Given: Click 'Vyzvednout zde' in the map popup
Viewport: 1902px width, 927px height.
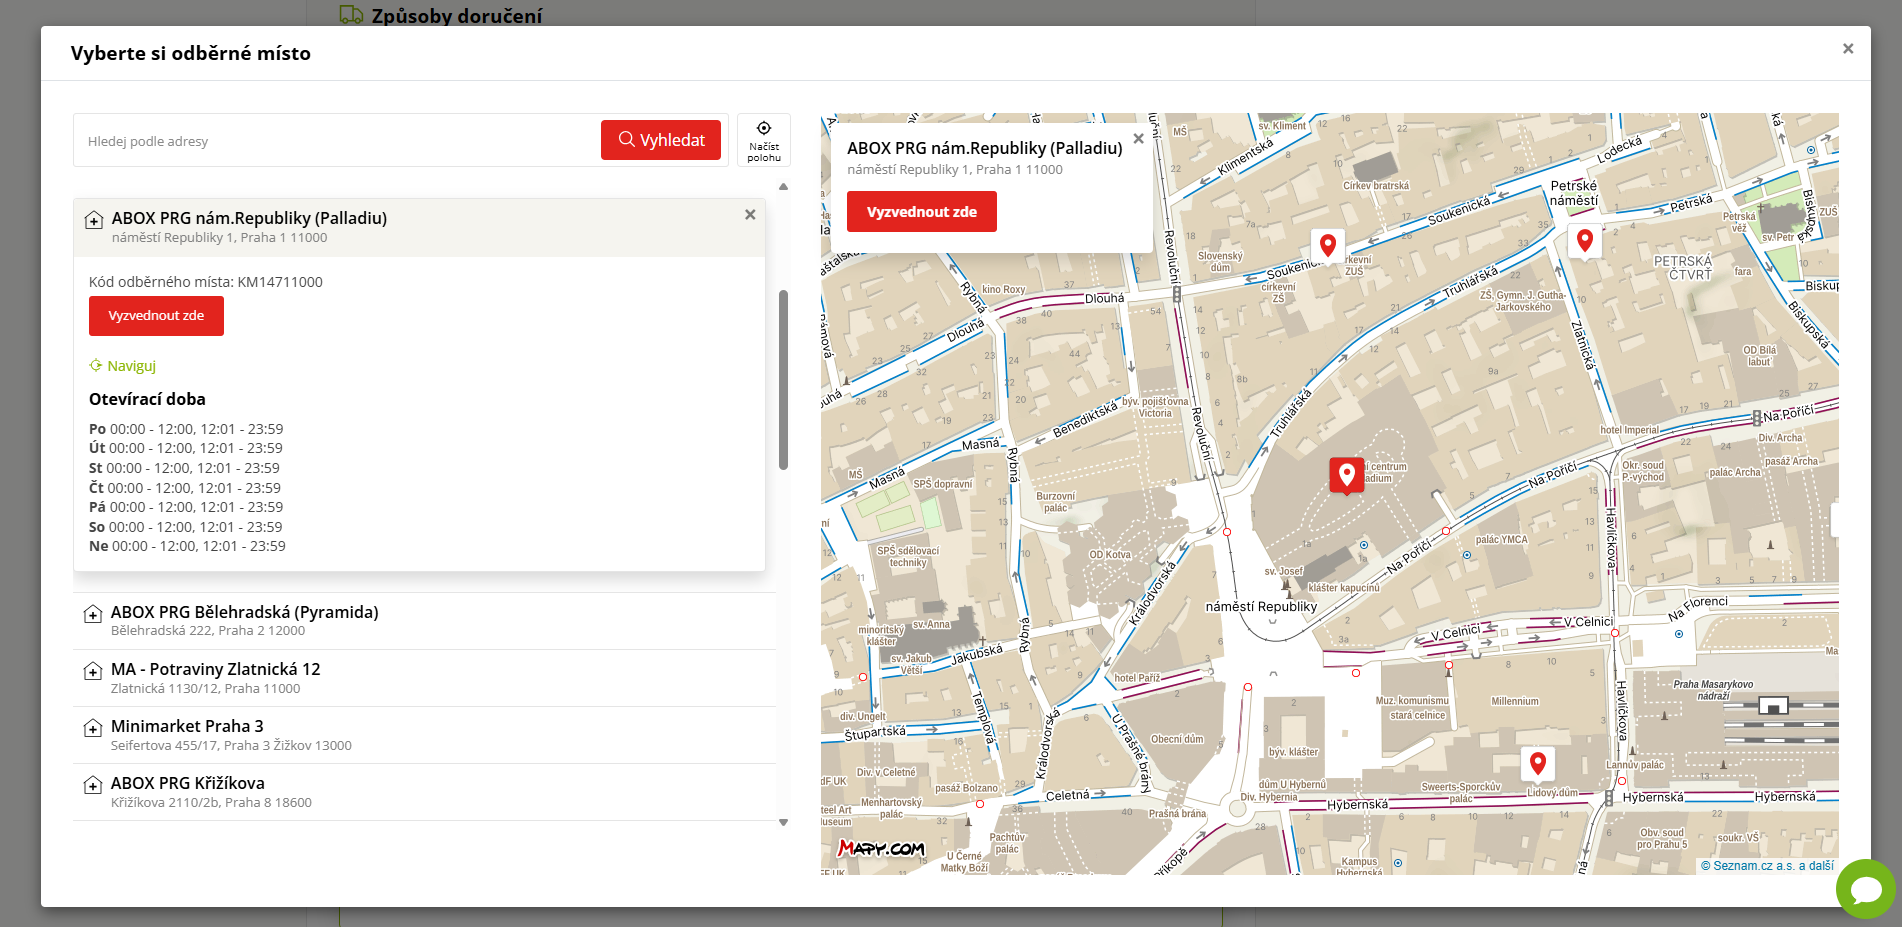Looking at the screenshot, I should point(921,212).
